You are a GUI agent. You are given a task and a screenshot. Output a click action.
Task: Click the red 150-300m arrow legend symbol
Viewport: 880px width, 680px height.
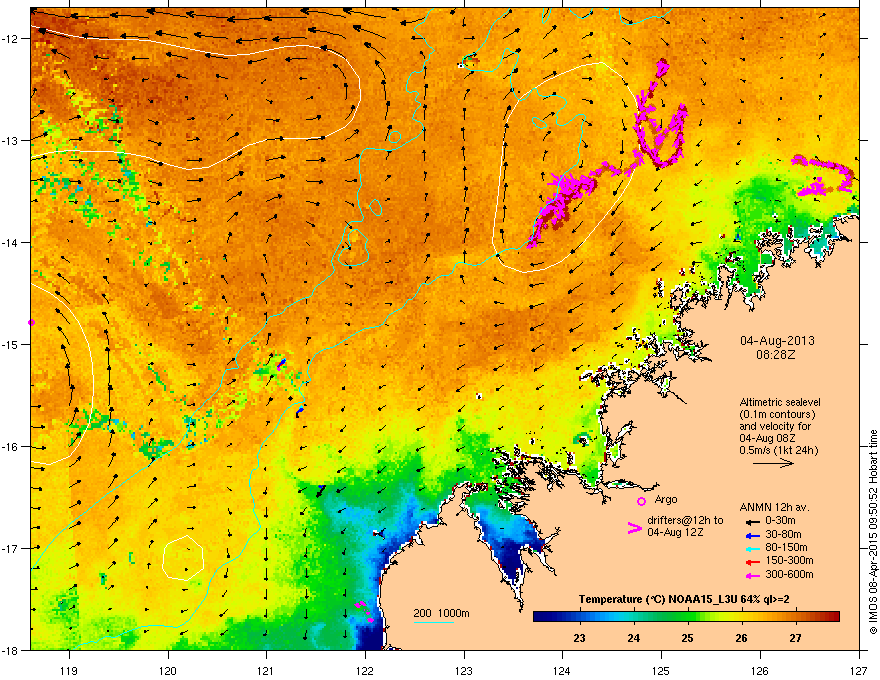[751, 561]
